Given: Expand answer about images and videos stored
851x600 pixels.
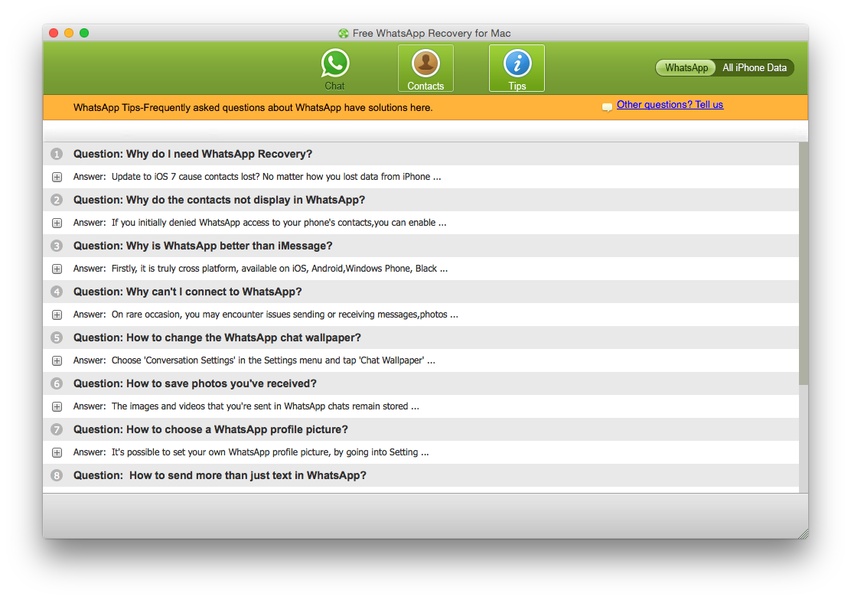Looking at the screenshot, I should pyautogui.click(x=57, y=407).
